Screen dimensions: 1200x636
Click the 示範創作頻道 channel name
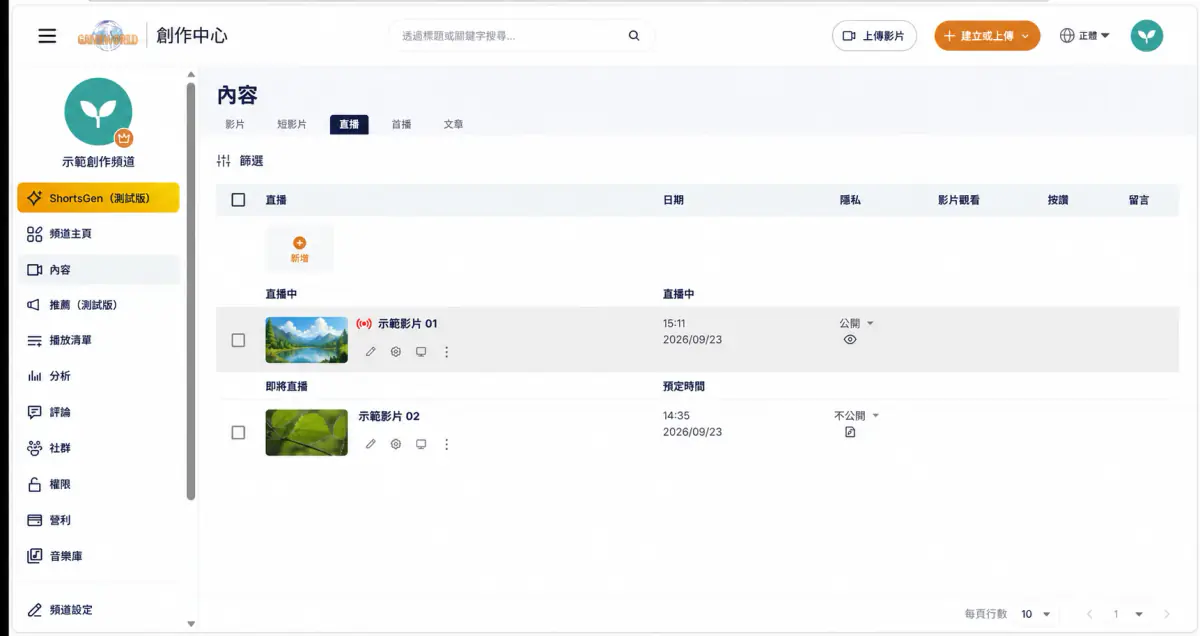(x=98, y=162)
